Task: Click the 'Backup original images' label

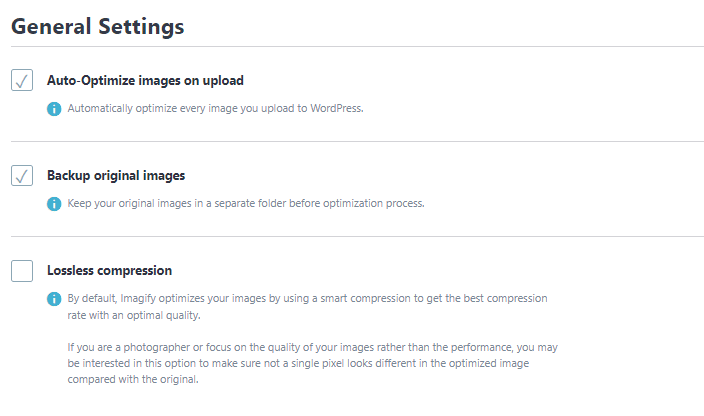Action: (116, 175)
